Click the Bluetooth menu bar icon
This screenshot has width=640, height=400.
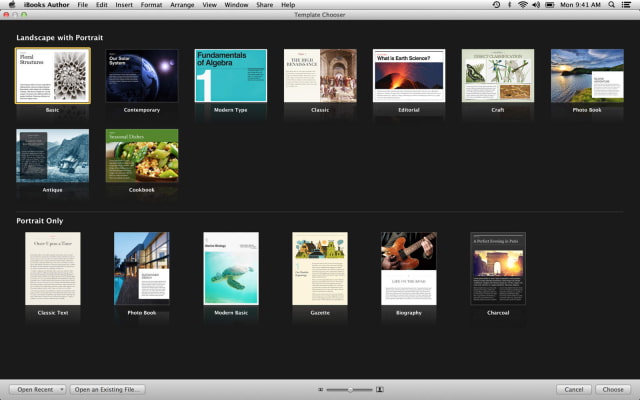tap(509, 5)
